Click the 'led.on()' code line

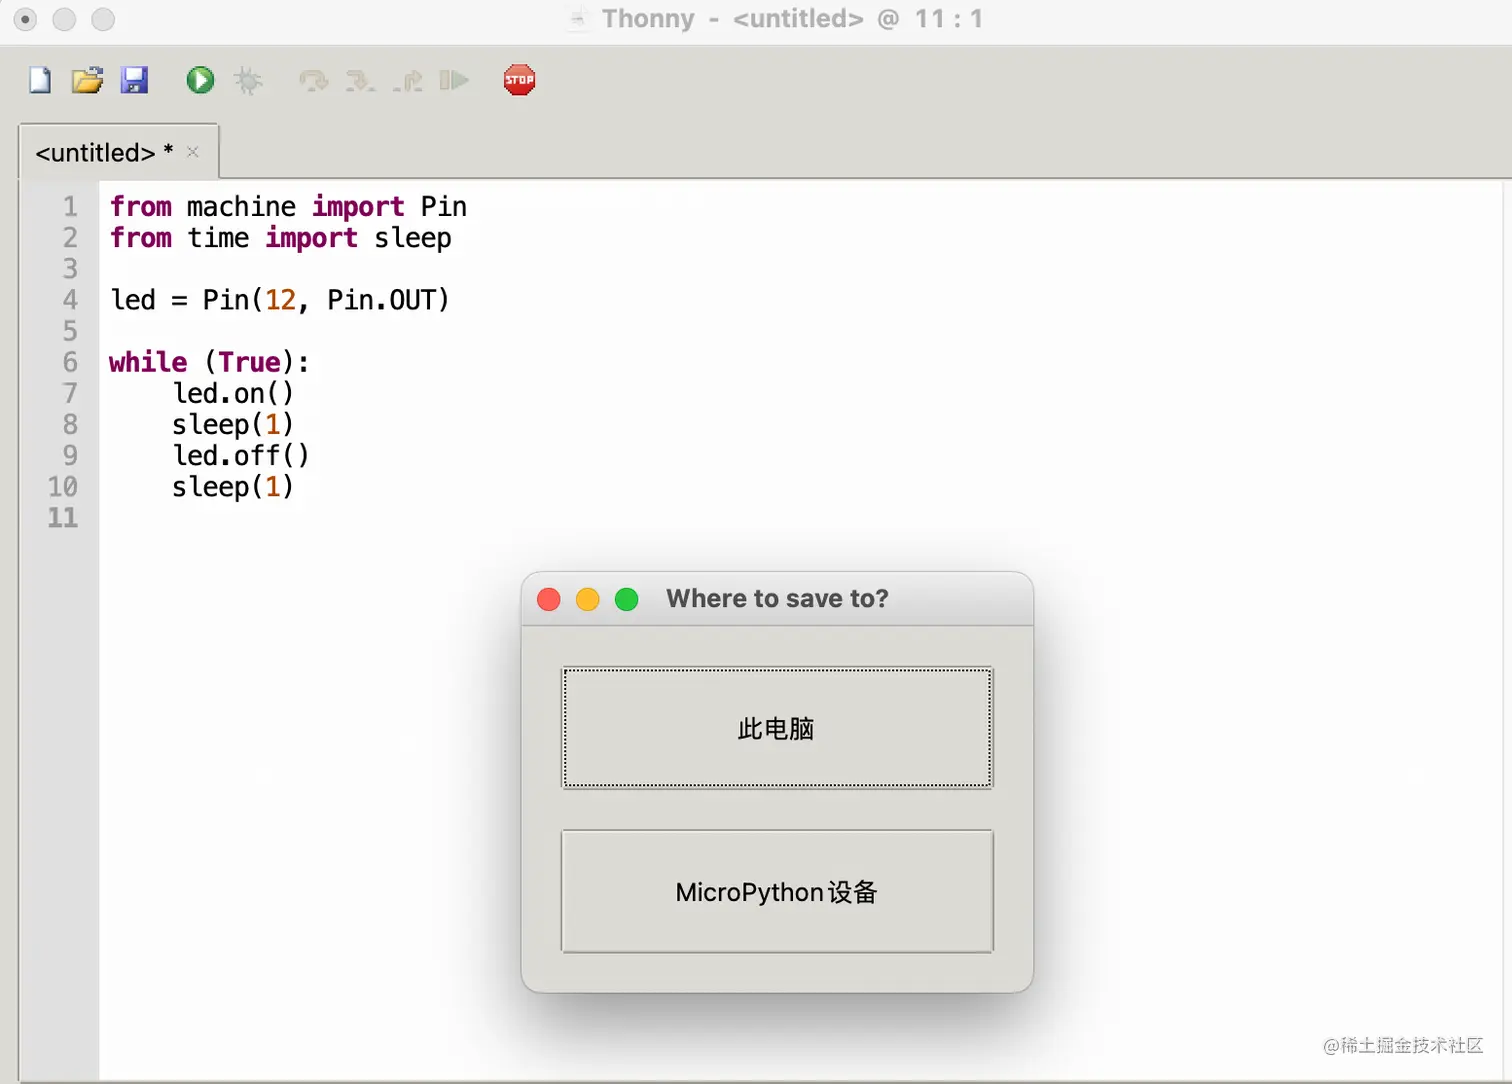tap(233, 393)
